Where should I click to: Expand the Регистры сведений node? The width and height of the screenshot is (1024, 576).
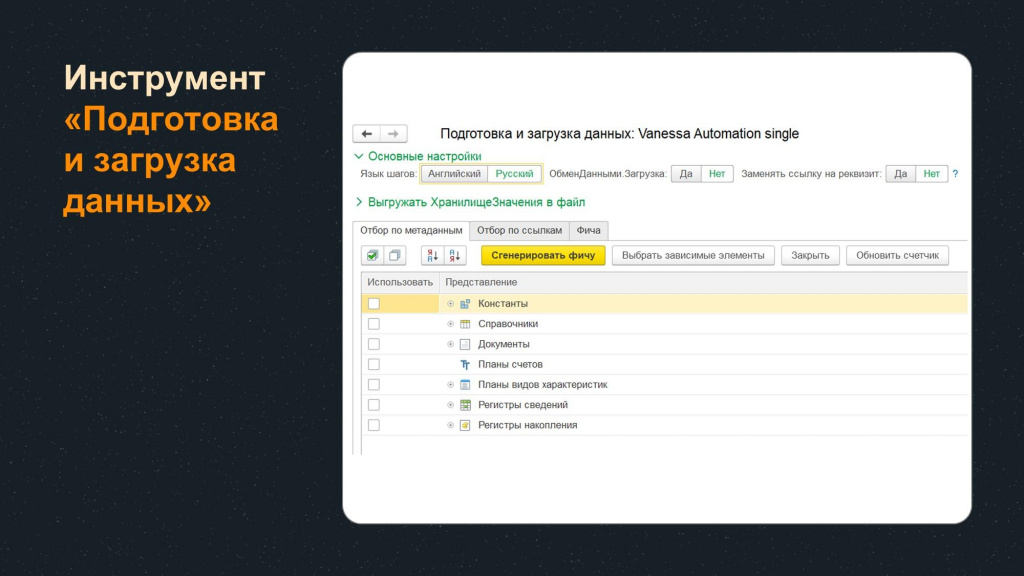click(x=450, y=405)
